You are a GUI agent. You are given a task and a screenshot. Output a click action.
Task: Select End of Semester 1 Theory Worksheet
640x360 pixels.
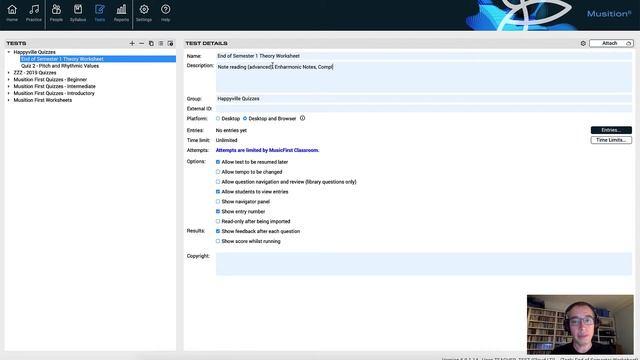[98, 59]
